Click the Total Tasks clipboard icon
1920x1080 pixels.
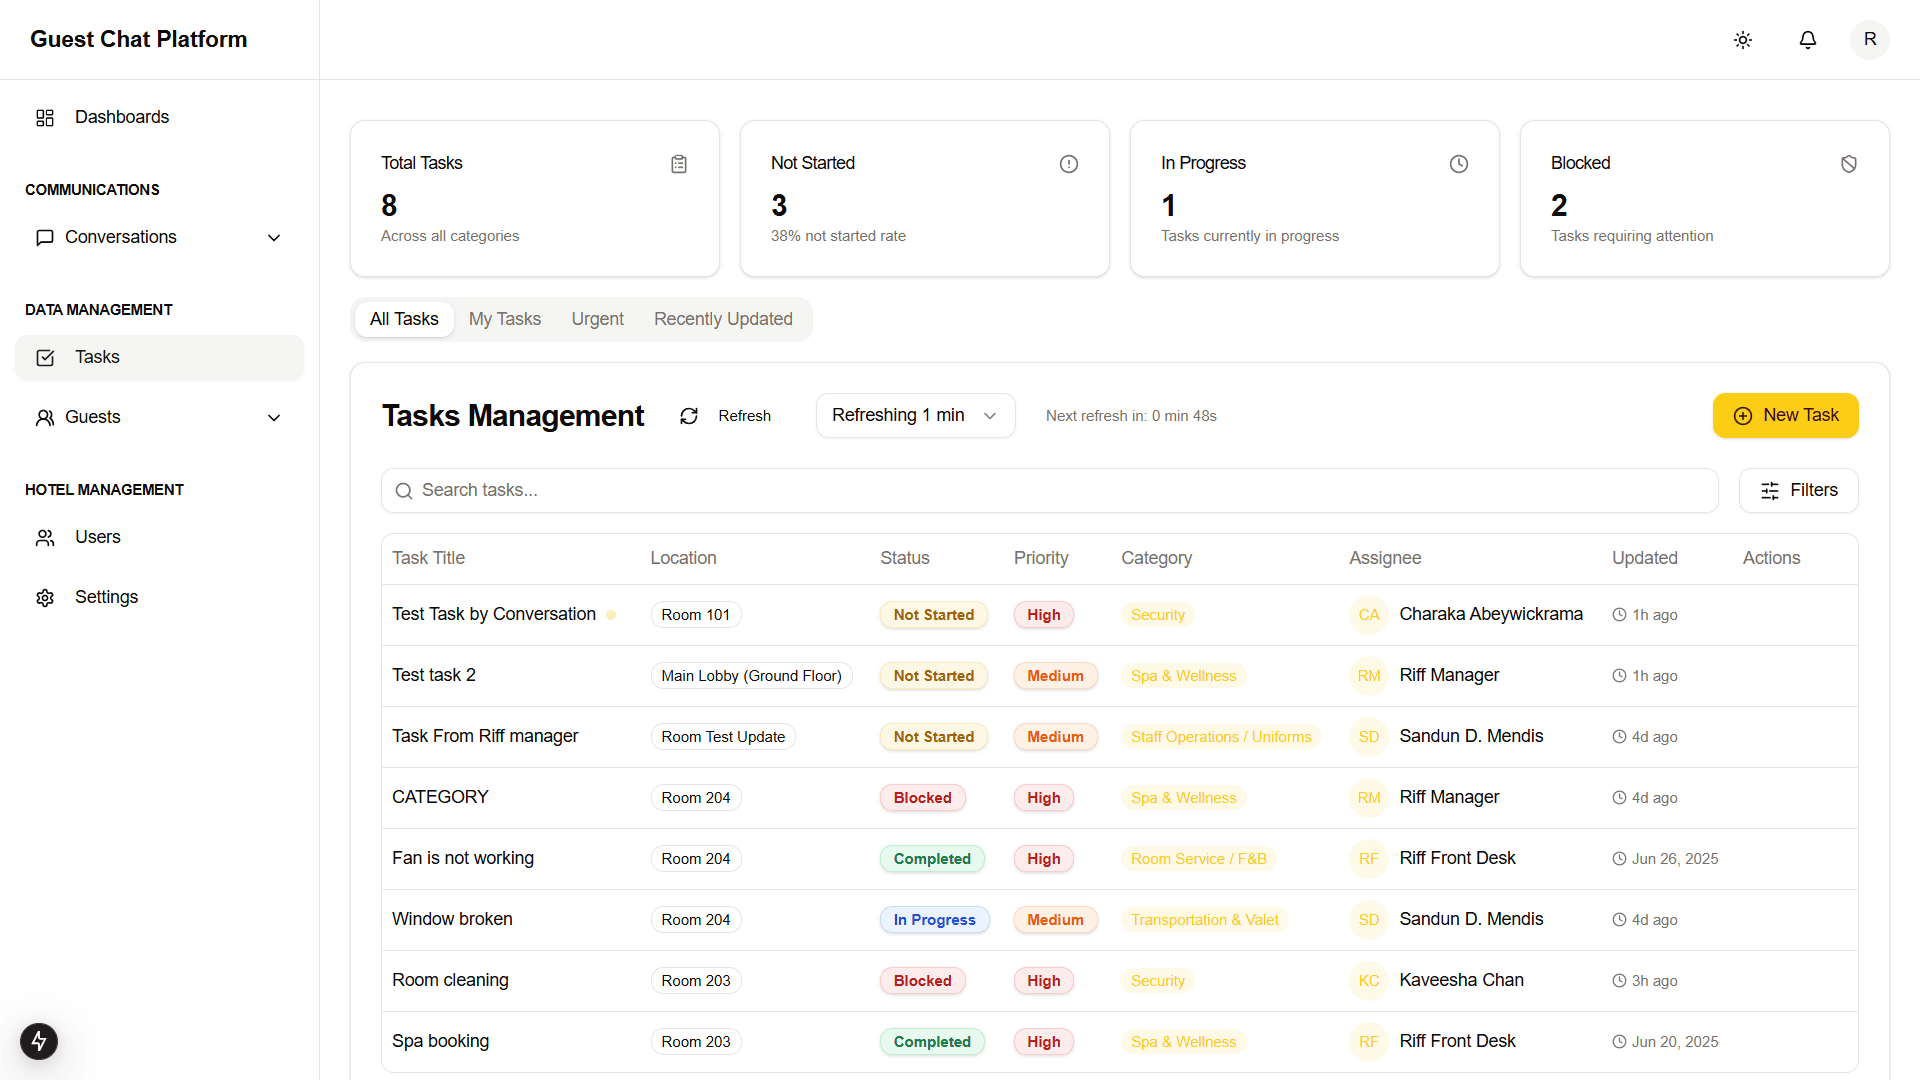pos(679,164)
